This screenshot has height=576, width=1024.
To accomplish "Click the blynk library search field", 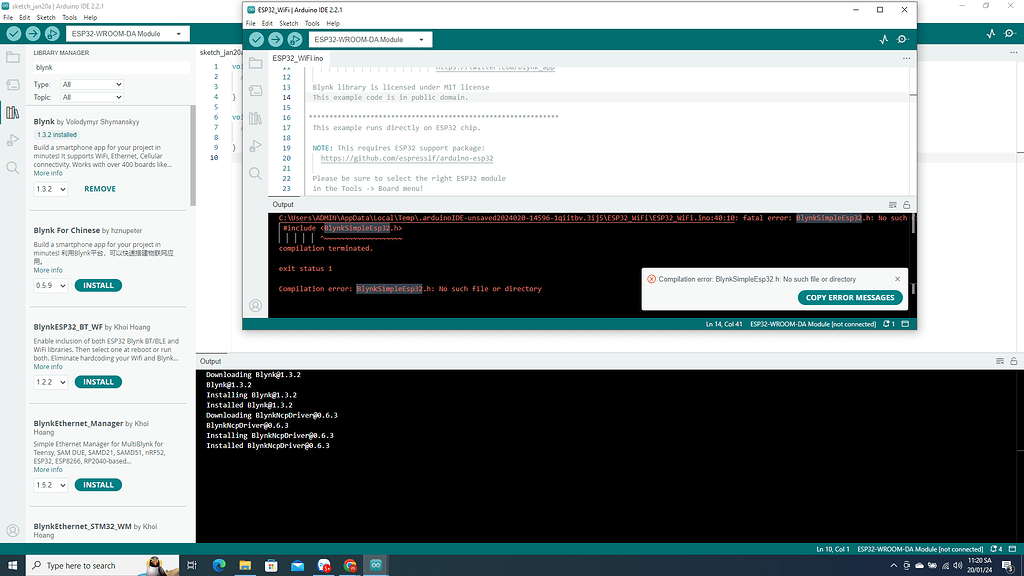I will pos(110,67).
